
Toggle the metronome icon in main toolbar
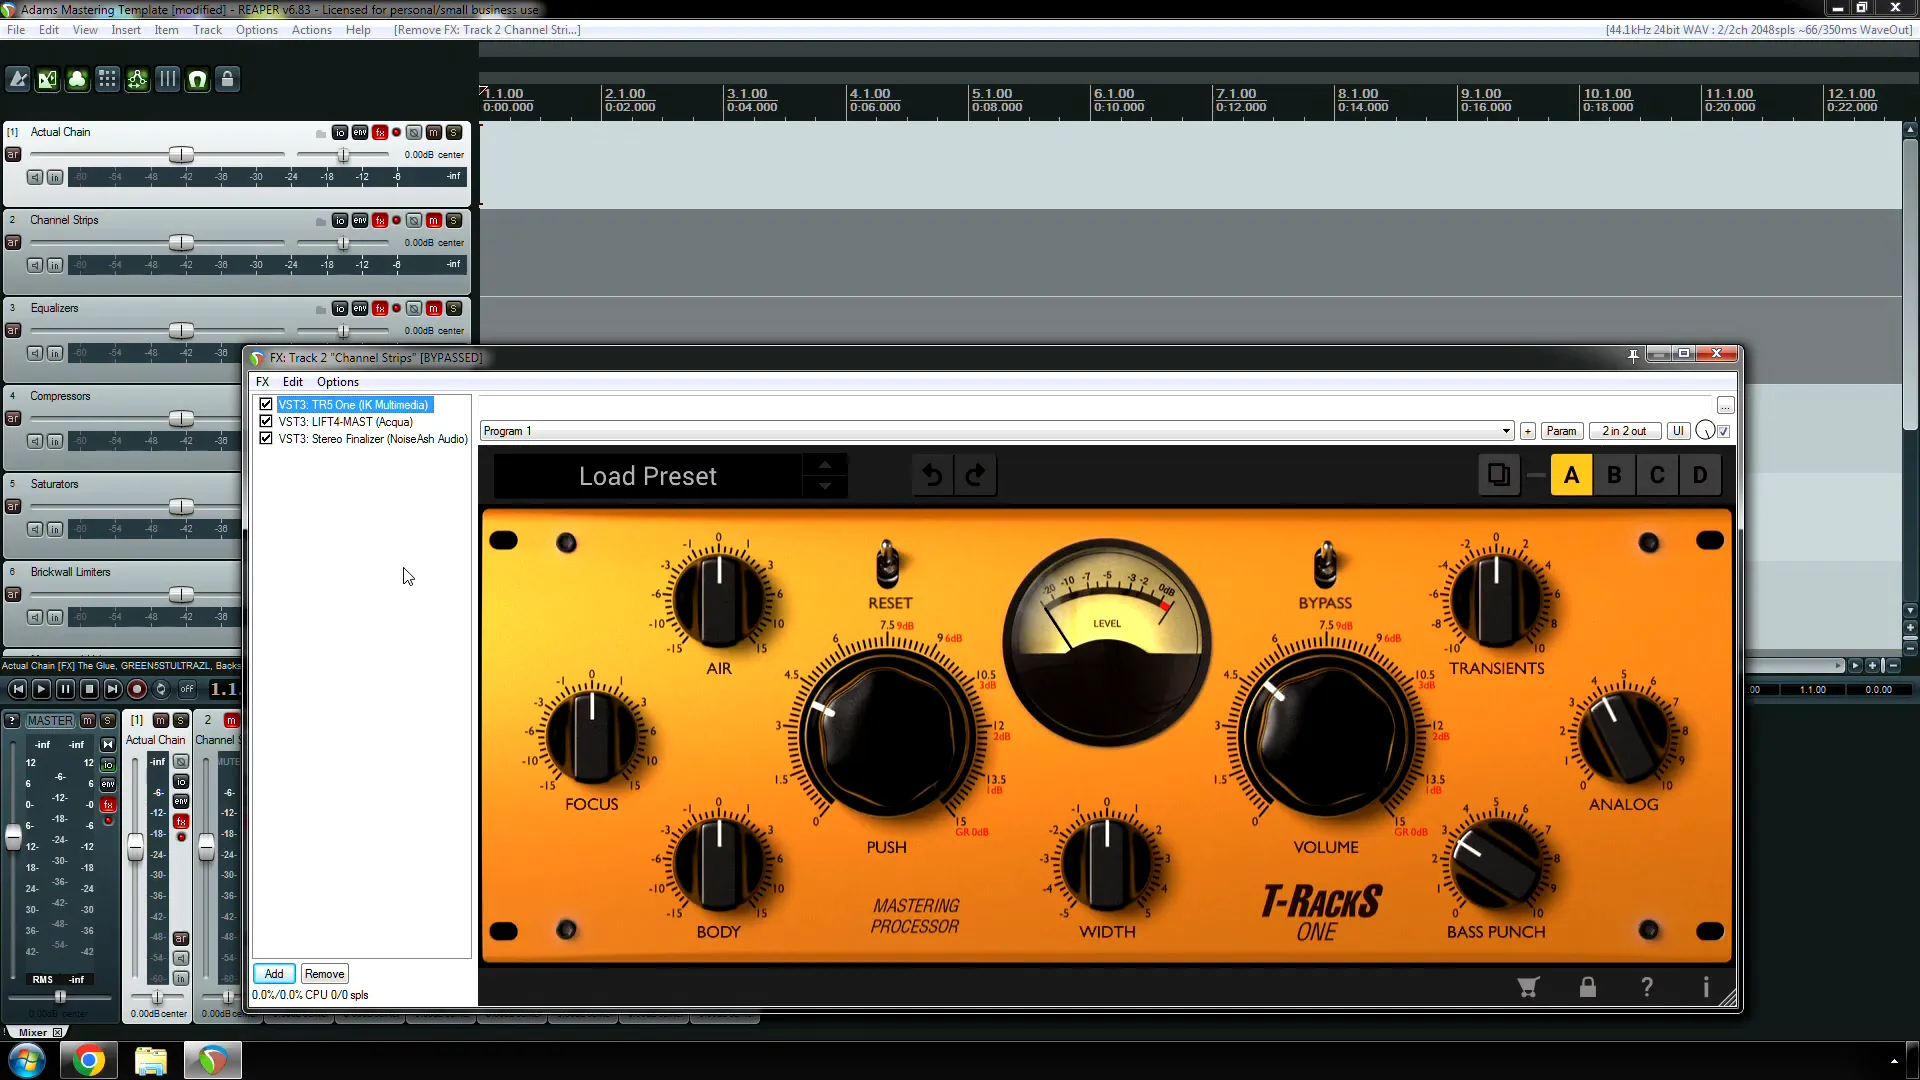pos(17,79)
